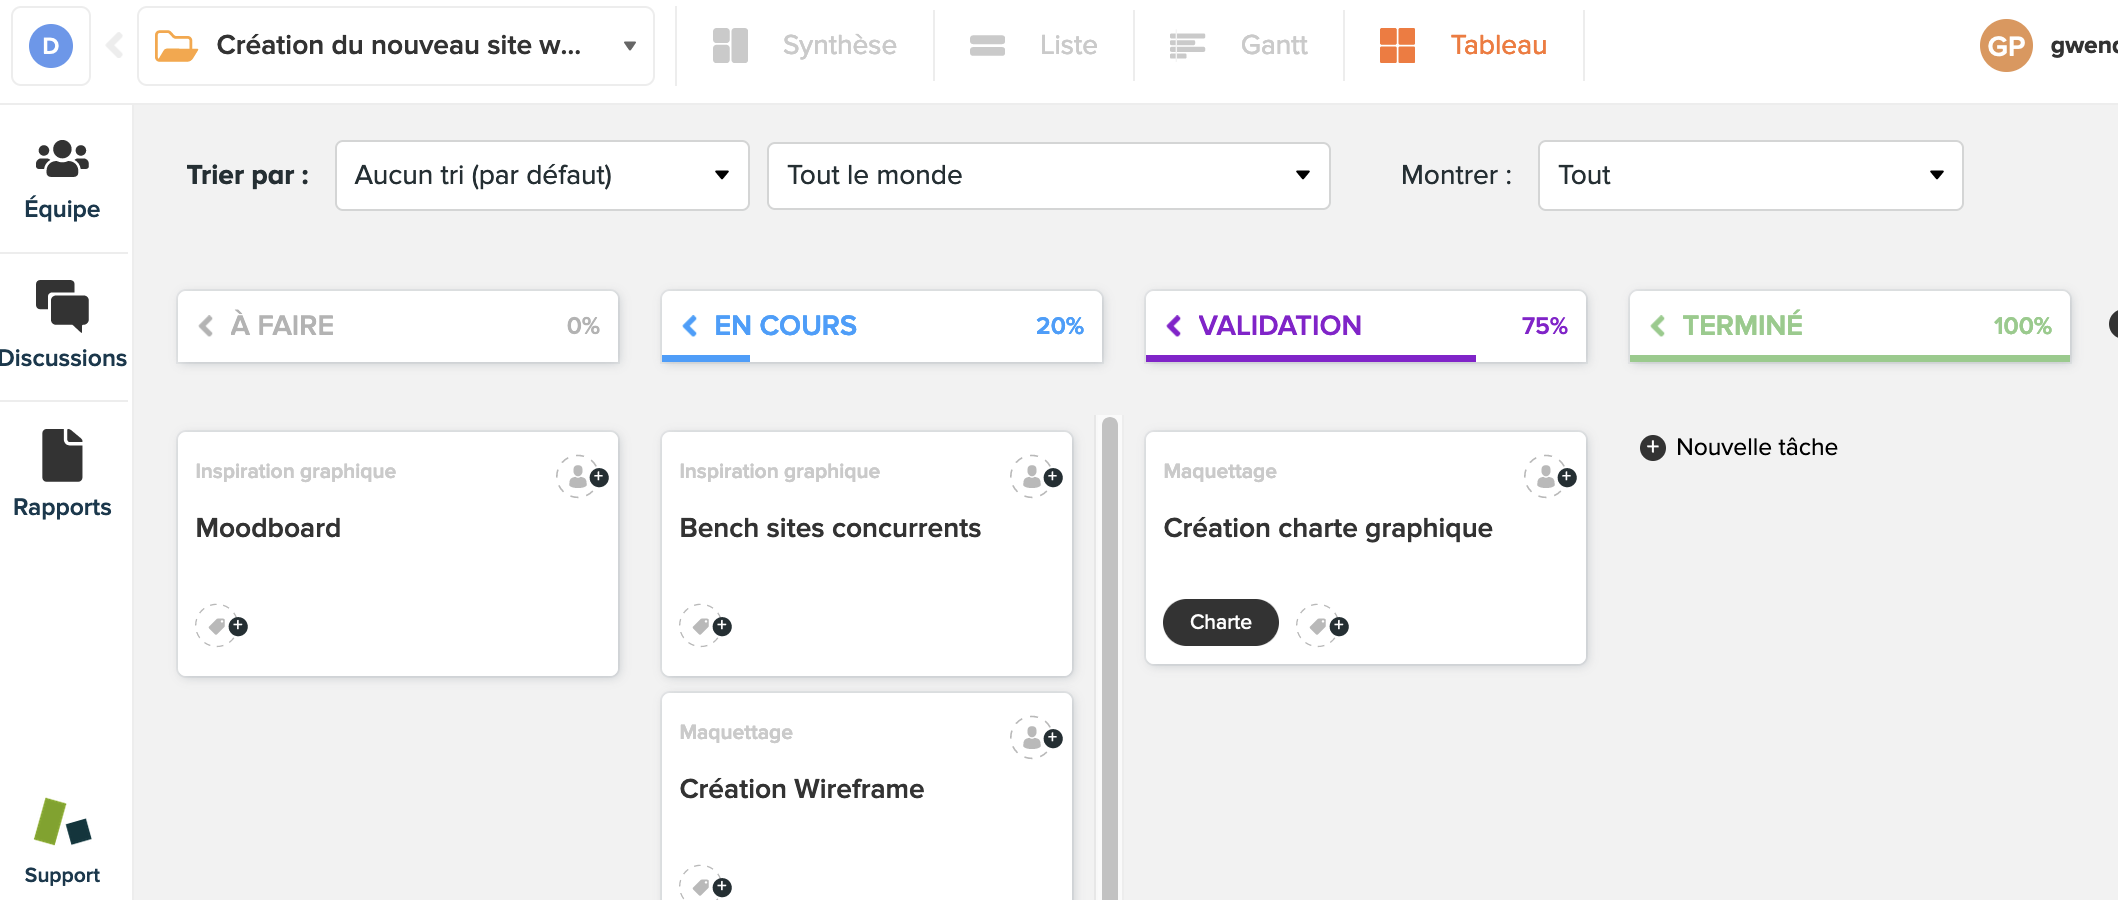
Task: Open the Discussions chat icon
Action: (62, 324)
